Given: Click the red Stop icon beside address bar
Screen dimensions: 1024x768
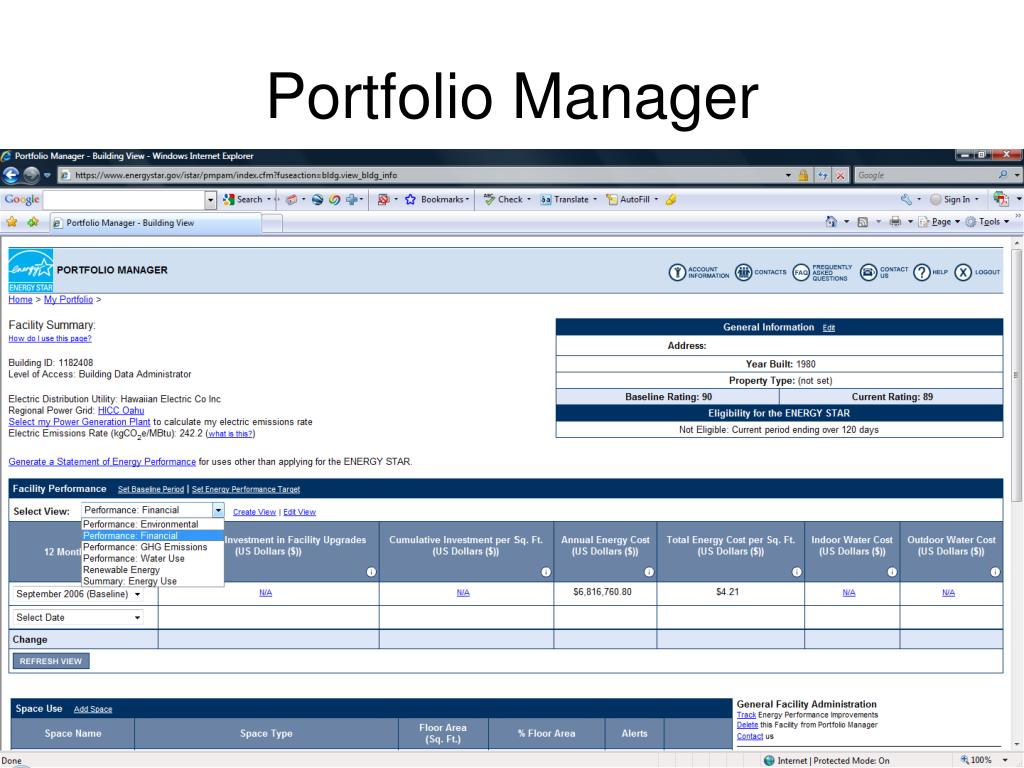Looking at the screenshot, I should 840,175.
